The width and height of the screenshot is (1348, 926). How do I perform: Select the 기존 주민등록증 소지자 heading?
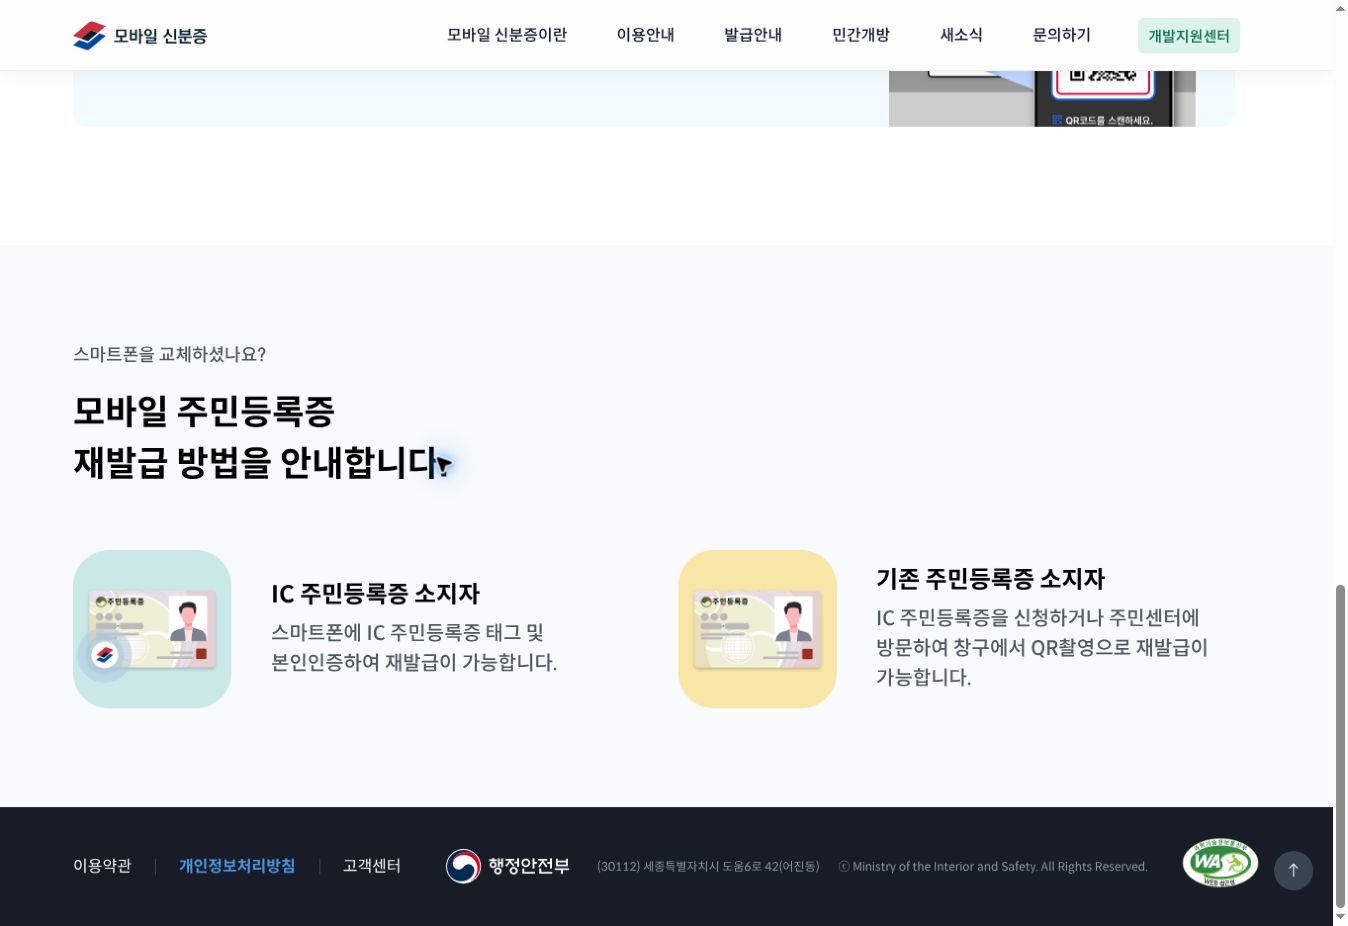pyautogui.click(x=990, y=579)
